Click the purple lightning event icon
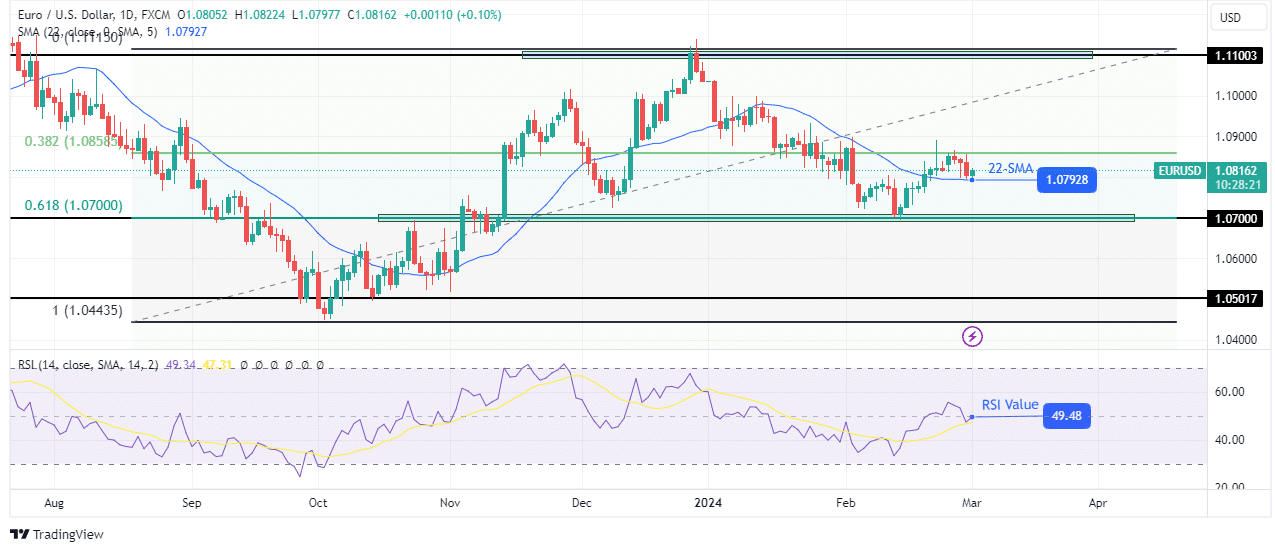Viewport: 1275px width, 552px height. pos(973,336)
